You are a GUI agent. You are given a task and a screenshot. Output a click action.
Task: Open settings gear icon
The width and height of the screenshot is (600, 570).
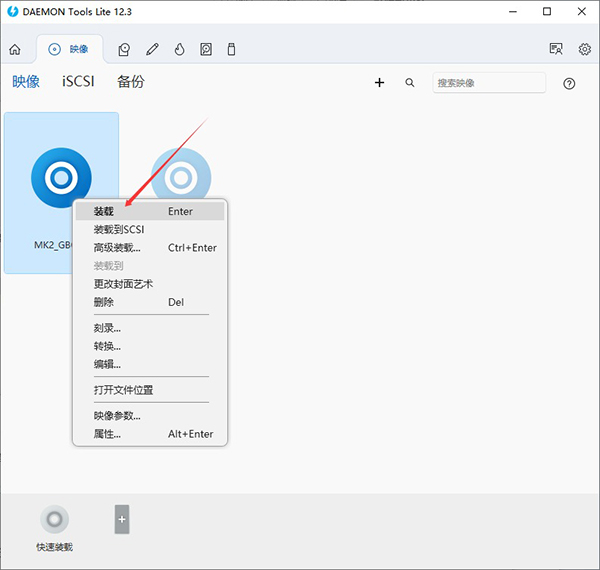(x=584, y=49)
